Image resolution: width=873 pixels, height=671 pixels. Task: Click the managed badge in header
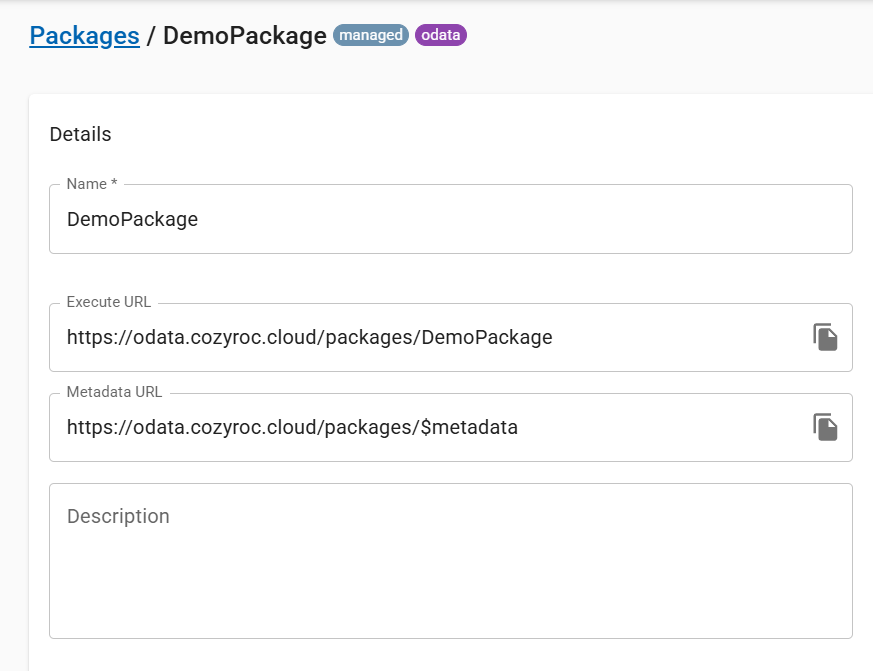[370, 35]
